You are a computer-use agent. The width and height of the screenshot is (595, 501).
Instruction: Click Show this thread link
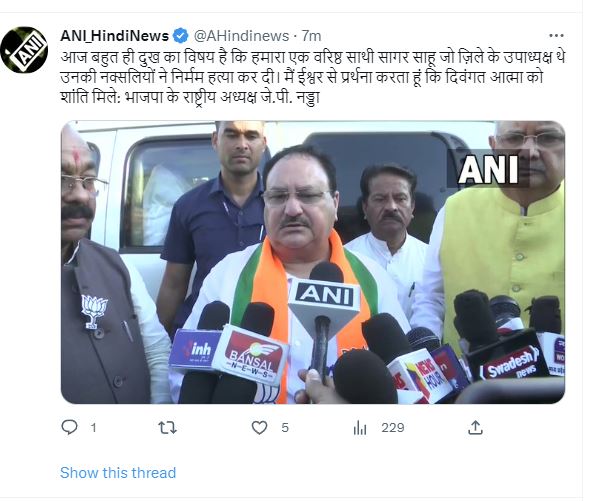click(x=118, y=473)
